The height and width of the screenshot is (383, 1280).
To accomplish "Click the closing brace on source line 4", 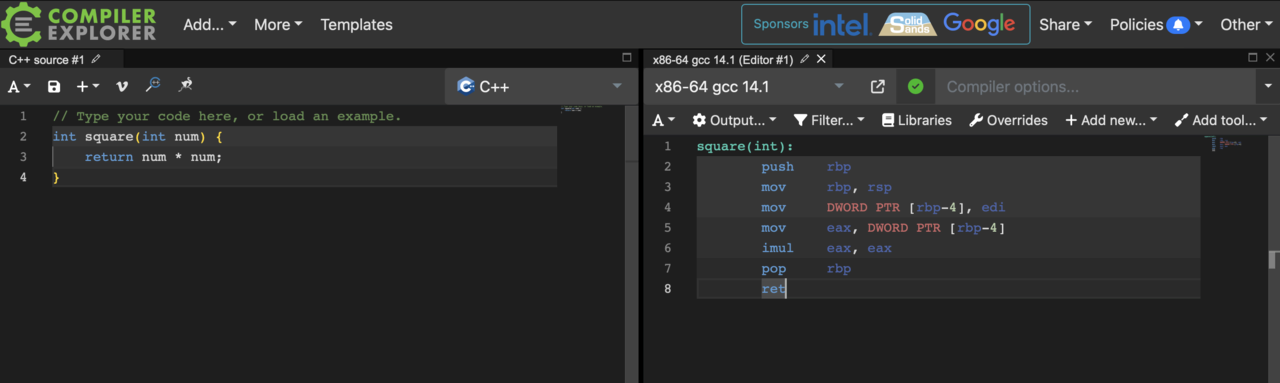I will 56,178.
